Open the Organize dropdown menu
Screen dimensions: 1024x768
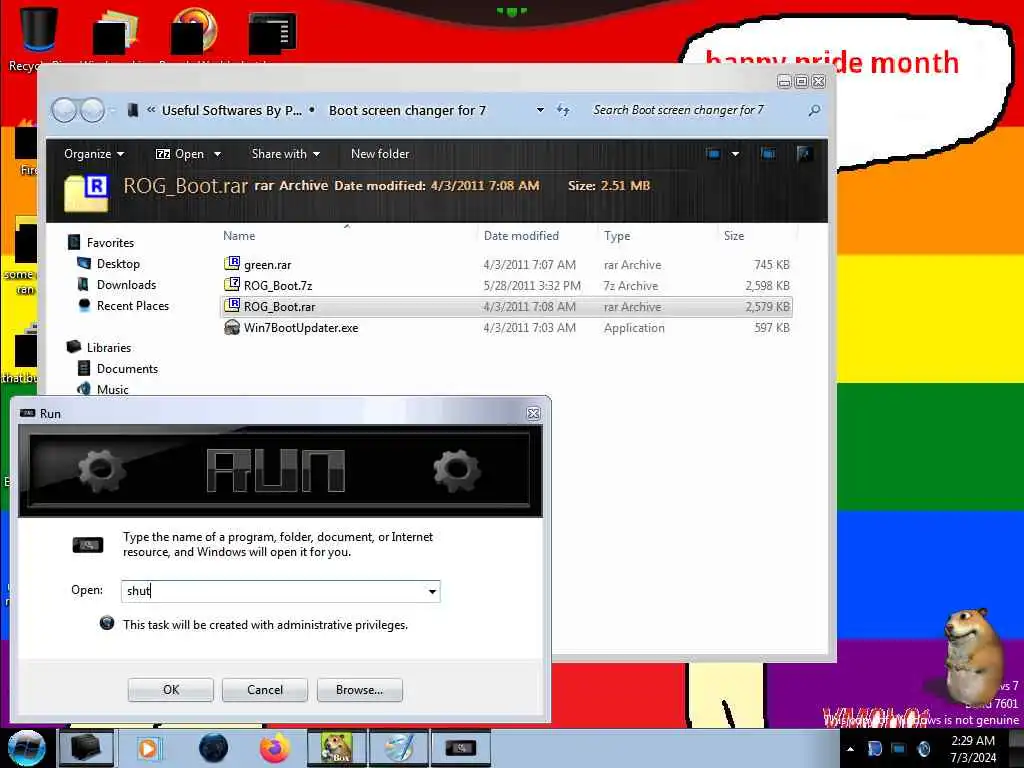(x=93, y=153)
